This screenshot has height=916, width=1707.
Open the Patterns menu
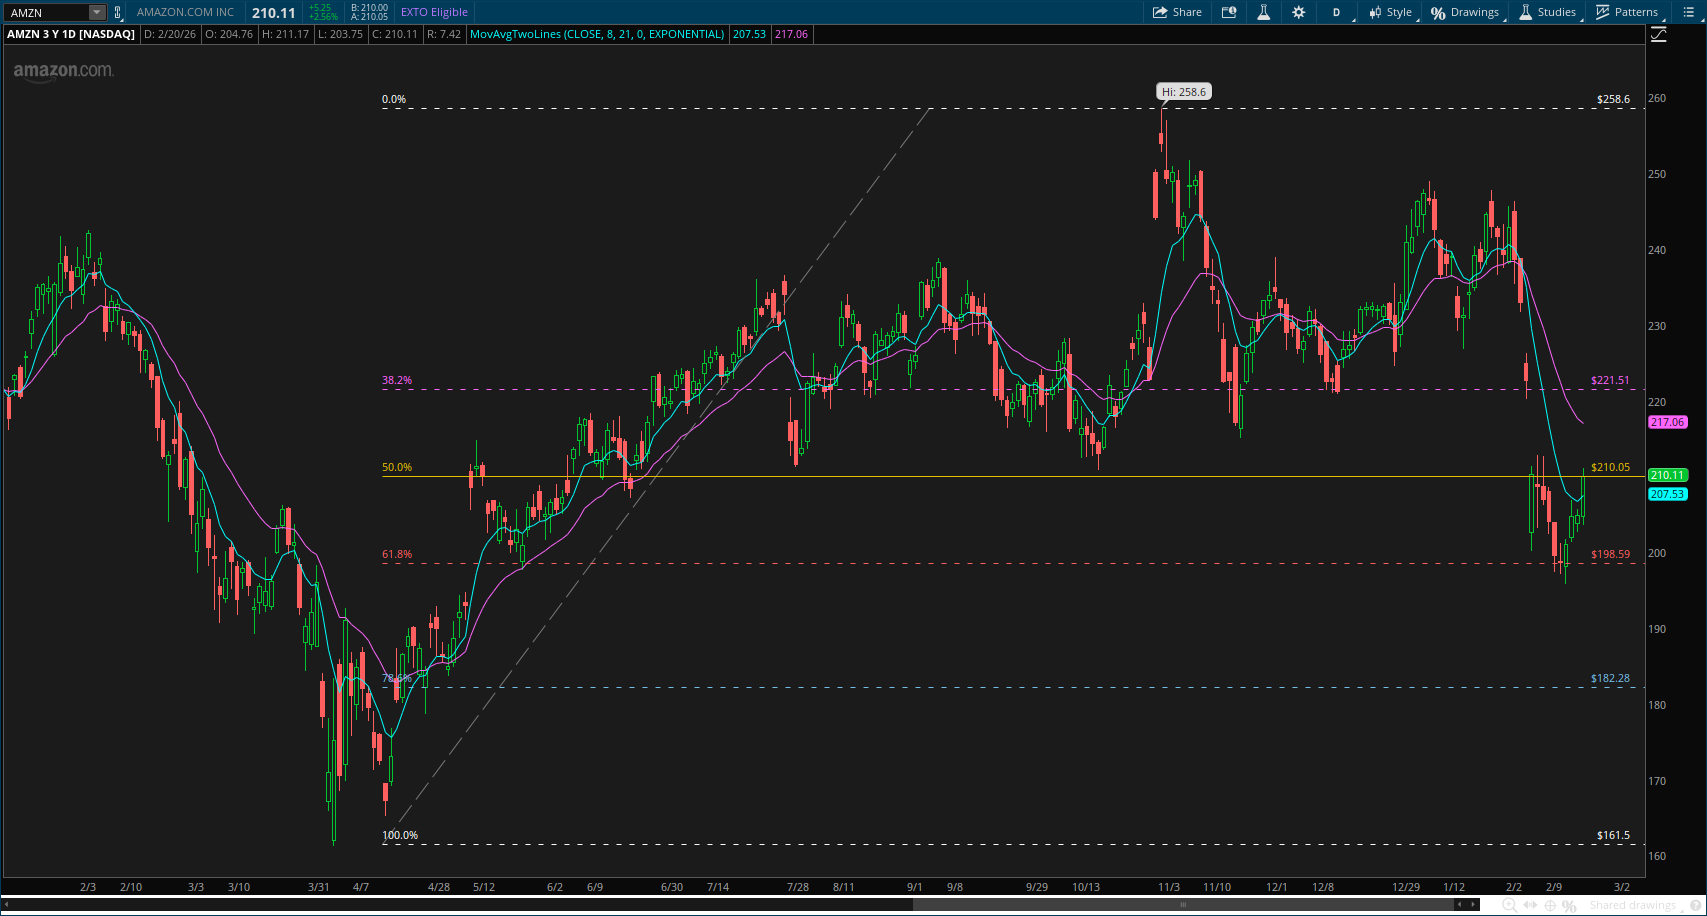tap(1627, 12)
